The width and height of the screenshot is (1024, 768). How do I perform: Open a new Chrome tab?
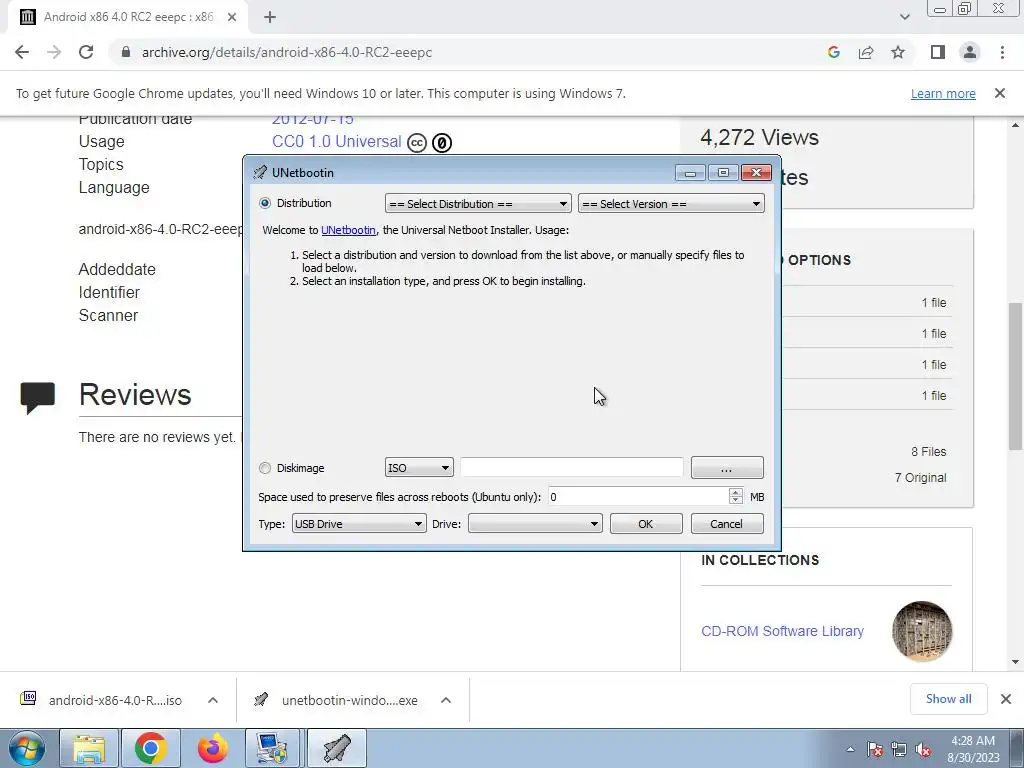pos(270,17)
